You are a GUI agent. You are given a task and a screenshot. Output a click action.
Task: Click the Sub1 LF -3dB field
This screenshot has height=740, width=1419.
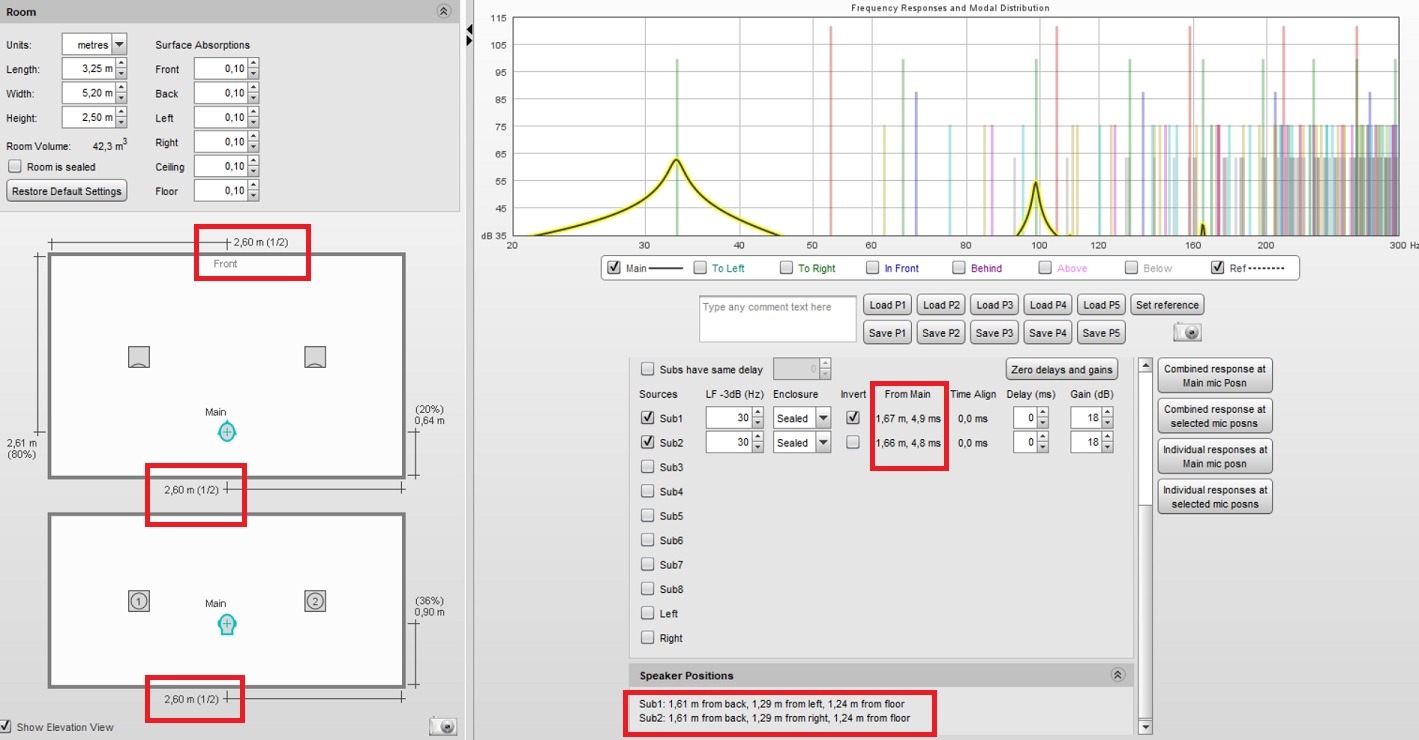(x=728, y=418)
